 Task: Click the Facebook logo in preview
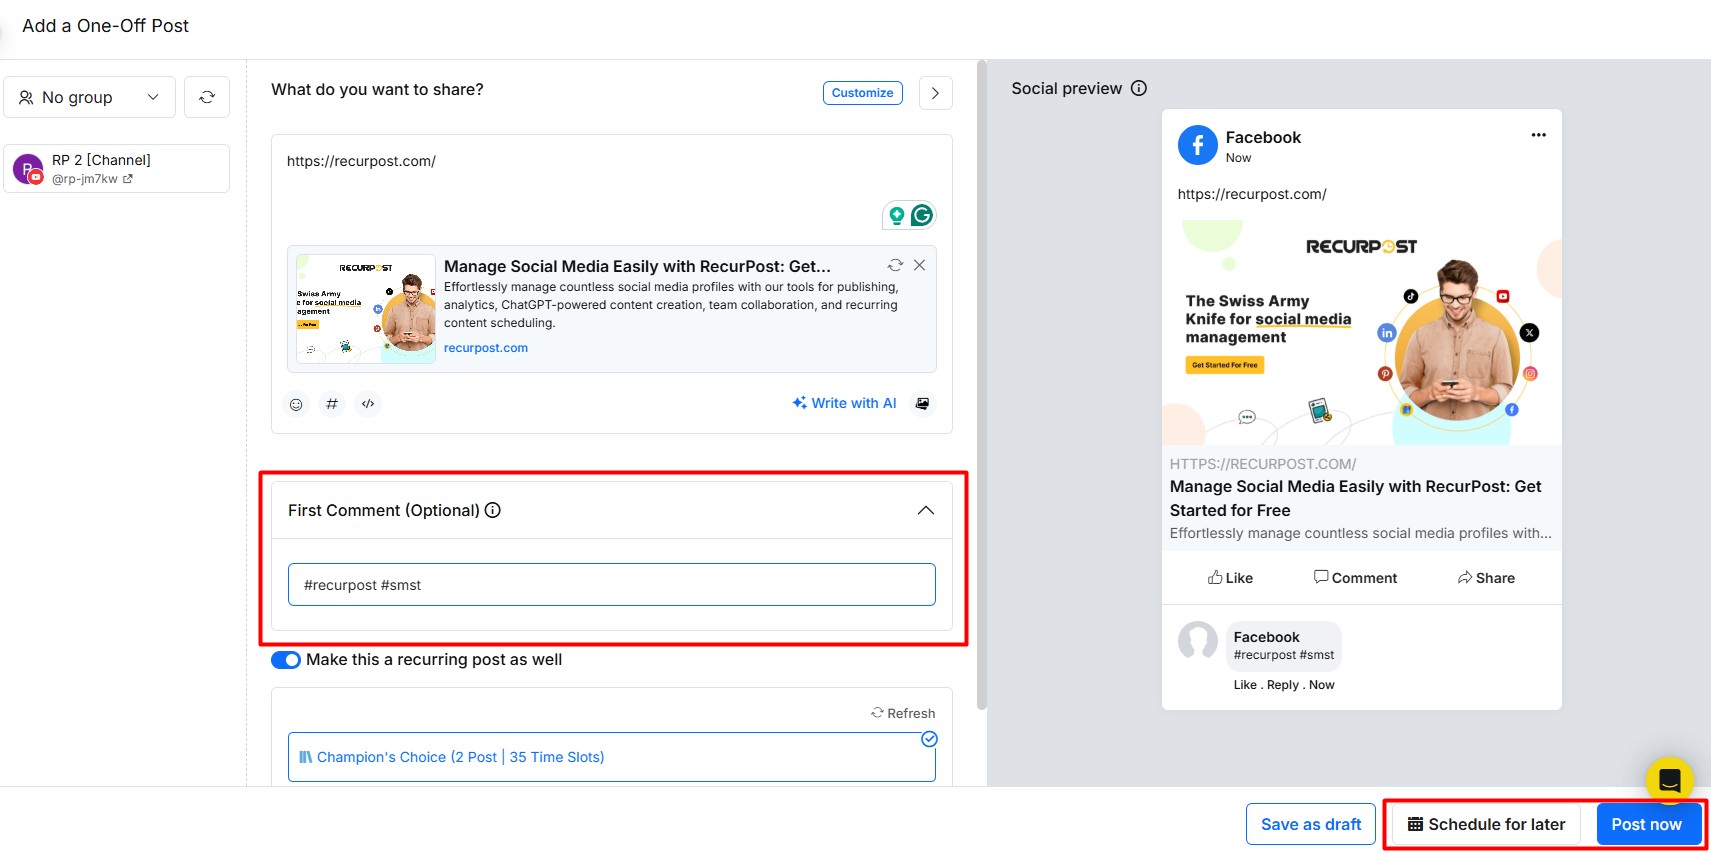(x=1198, y=145)
